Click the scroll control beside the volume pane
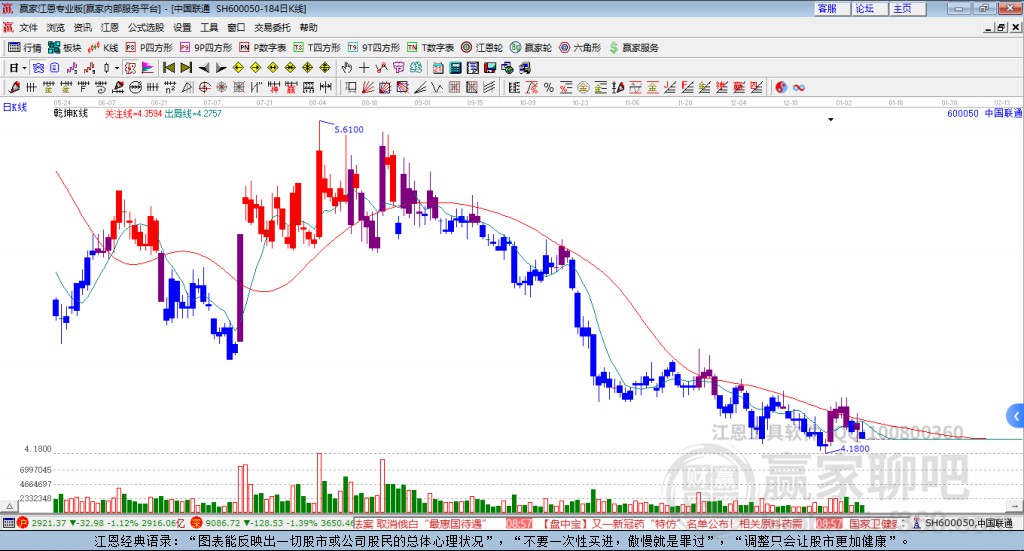This screenshot has height=551, width=1024. pyautogui.click(x=9, y=507)
